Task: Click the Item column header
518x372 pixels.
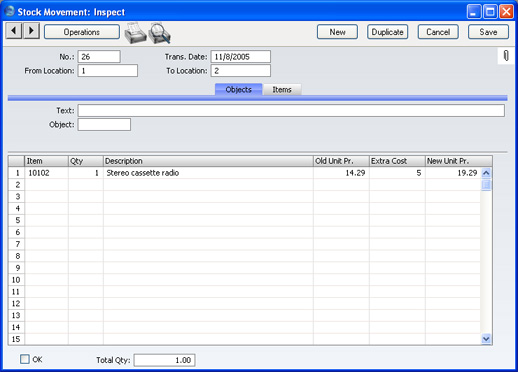Action: (46, 161)
